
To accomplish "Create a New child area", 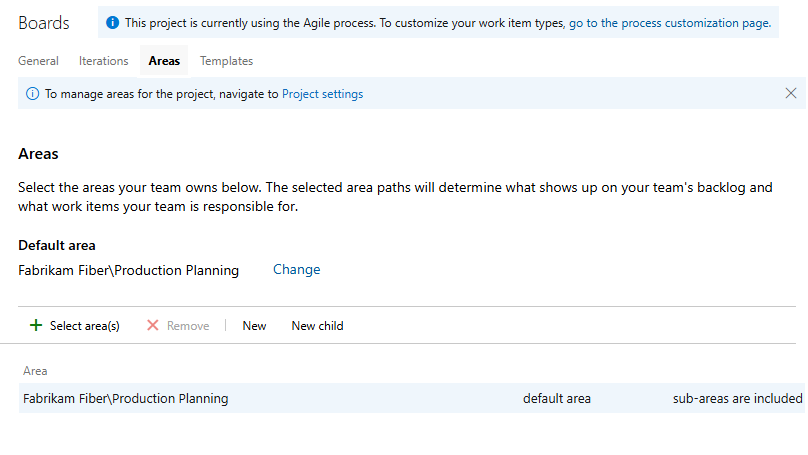I will tap(317, 326).
